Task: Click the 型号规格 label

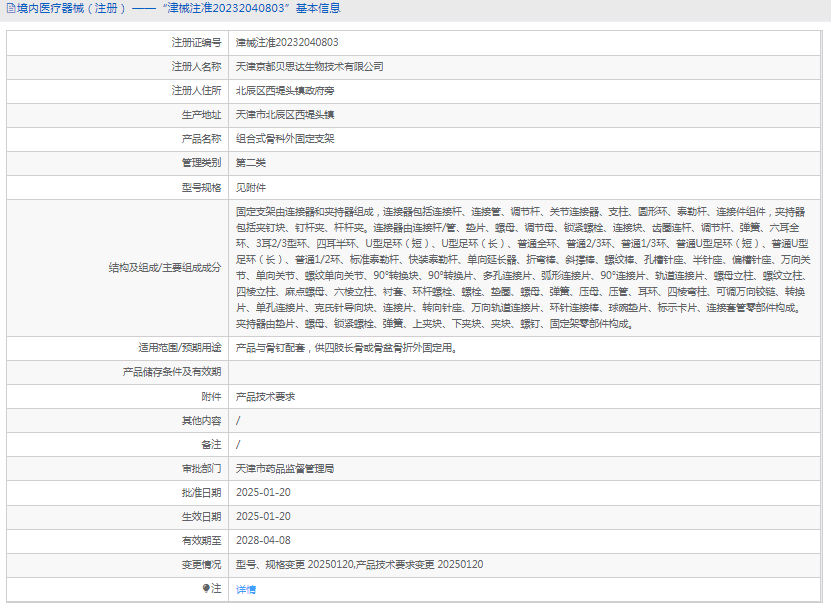Action: click(x=201, y=188)
